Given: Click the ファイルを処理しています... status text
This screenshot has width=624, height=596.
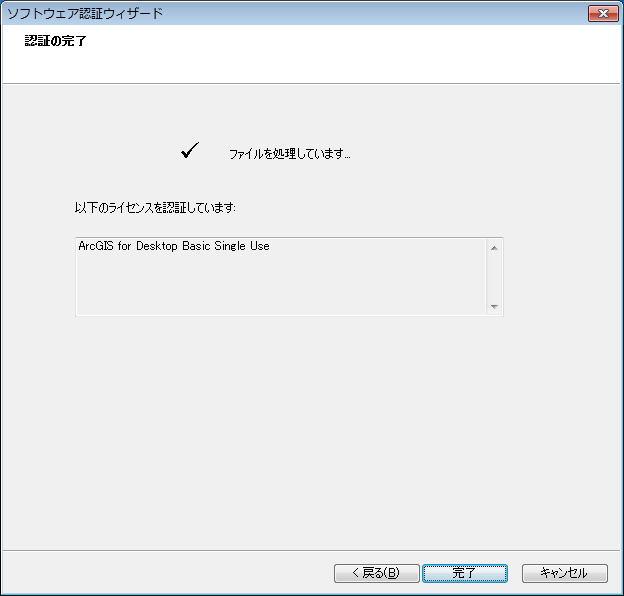Looking at the screenshot, I should coord(290,154).
